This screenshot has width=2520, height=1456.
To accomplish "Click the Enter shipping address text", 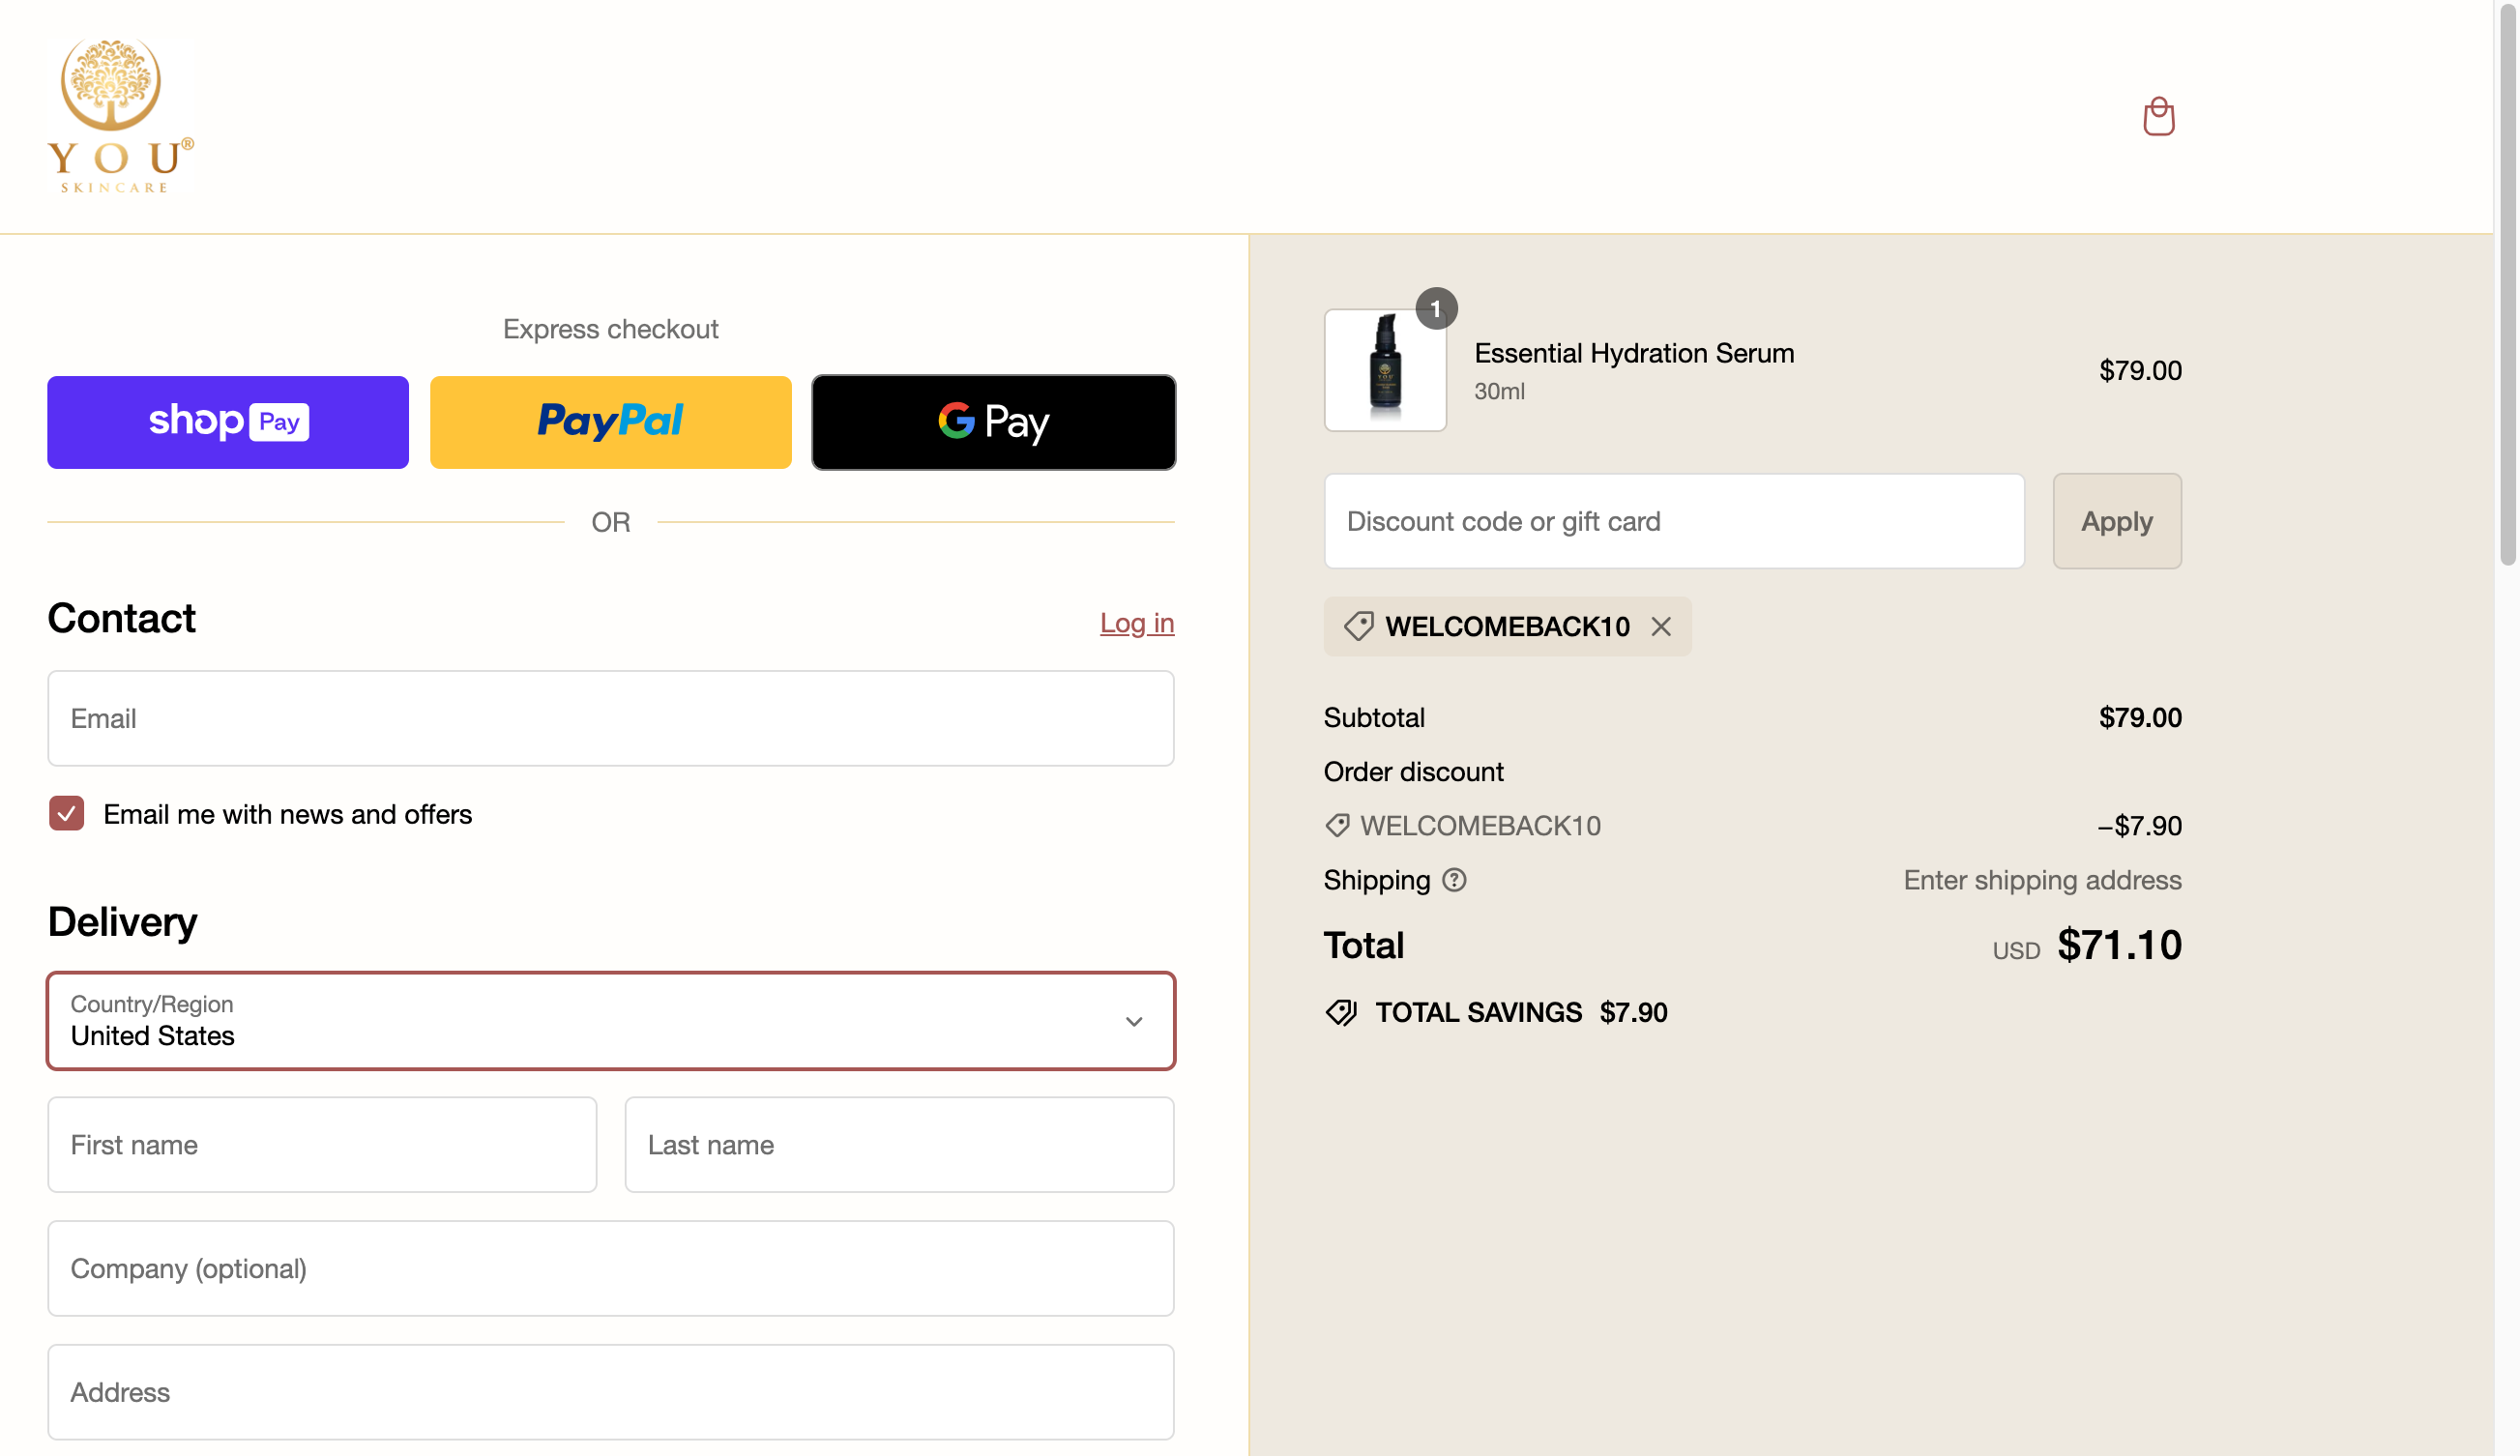I will tap(2042, 880).
